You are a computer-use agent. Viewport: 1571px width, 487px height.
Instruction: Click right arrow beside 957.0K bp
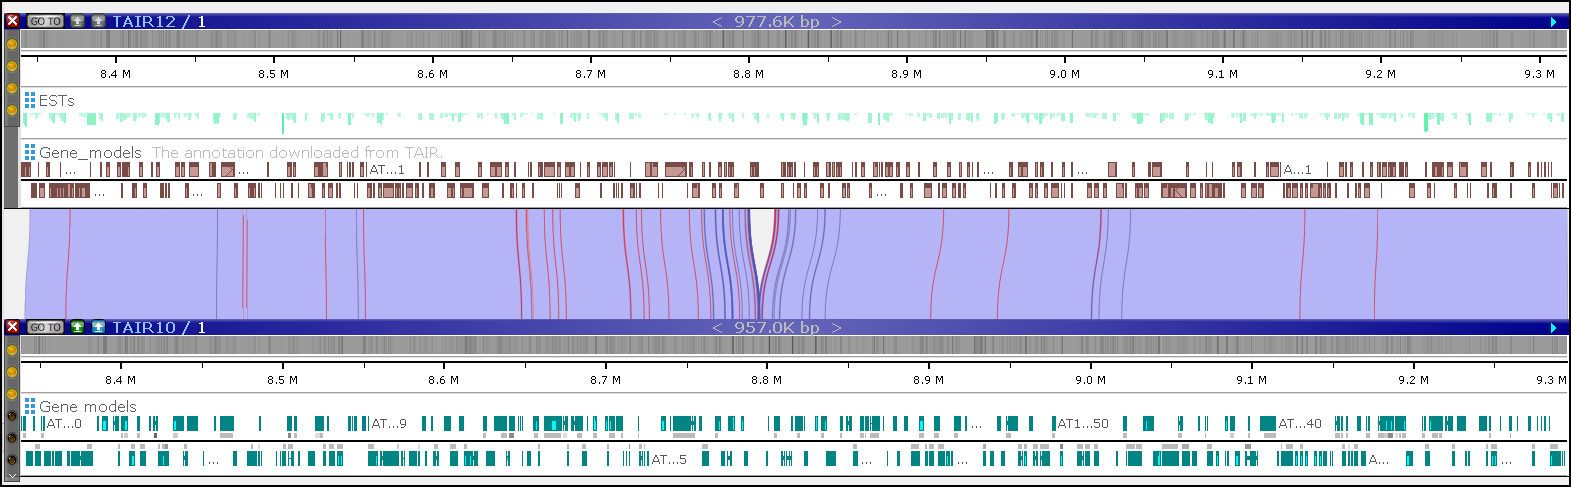(x=837, y=327)
